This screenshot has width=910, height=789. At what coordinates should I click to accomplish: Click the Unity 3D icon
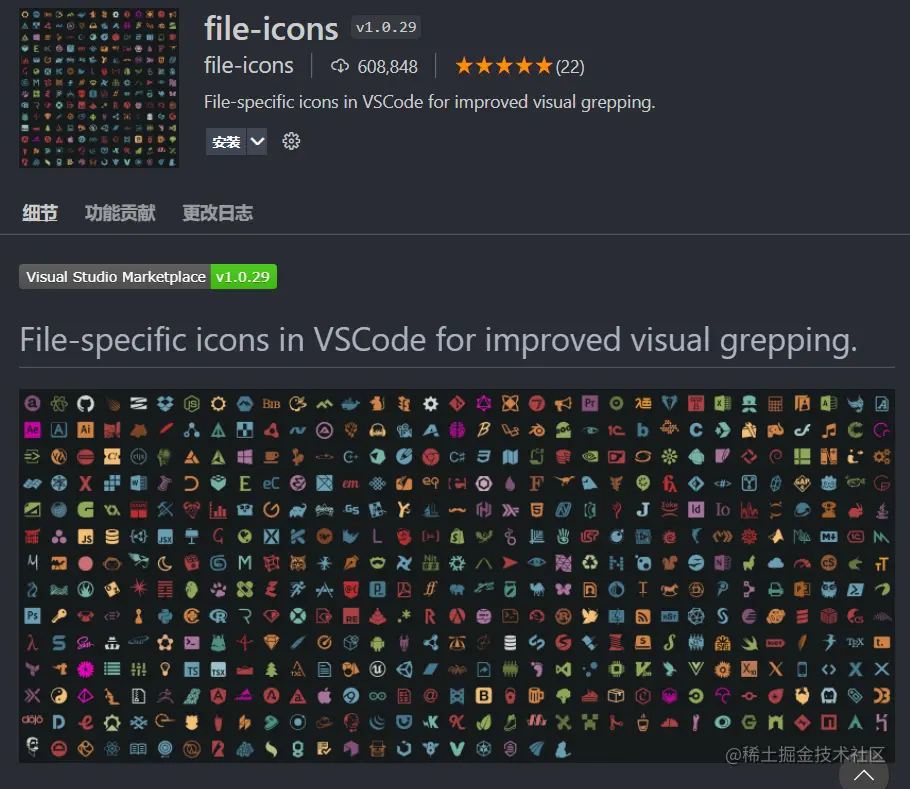(x=406, y=668)
